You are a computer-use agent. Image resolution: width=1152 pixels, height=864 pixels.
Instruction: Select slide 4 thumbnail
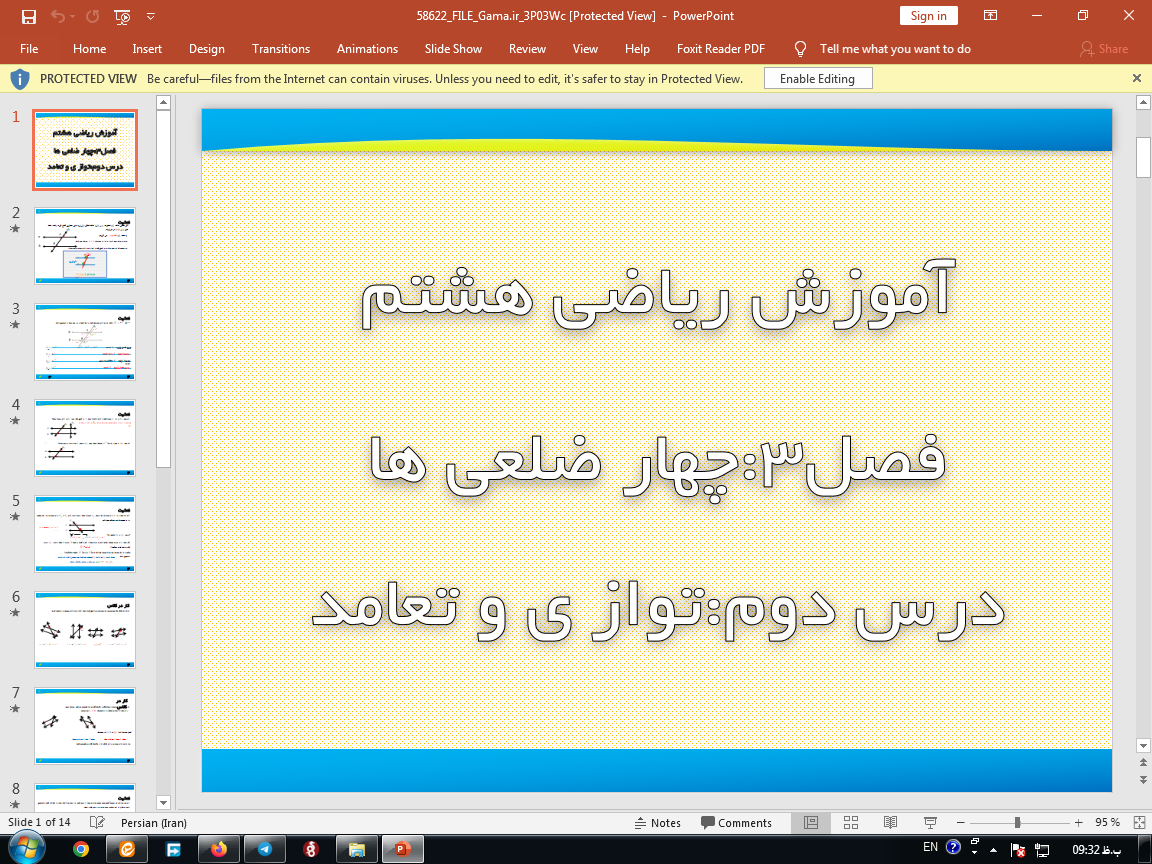[85, 437]
